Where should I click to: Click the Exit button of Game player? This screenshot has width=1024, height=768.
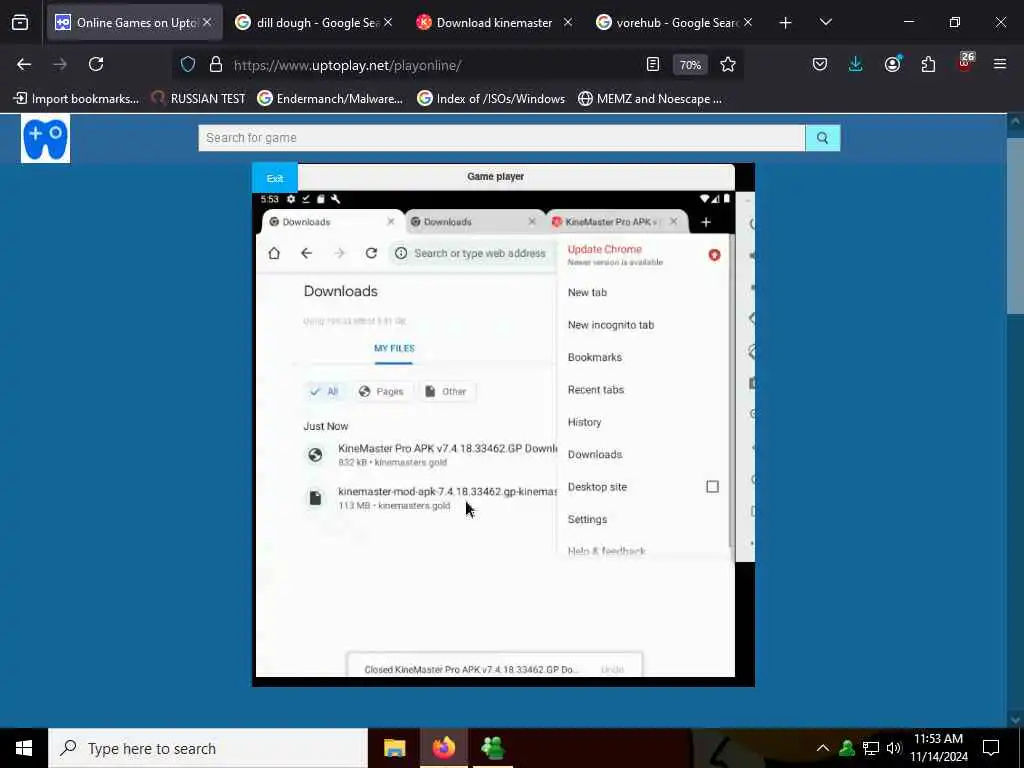click(275, 178)
